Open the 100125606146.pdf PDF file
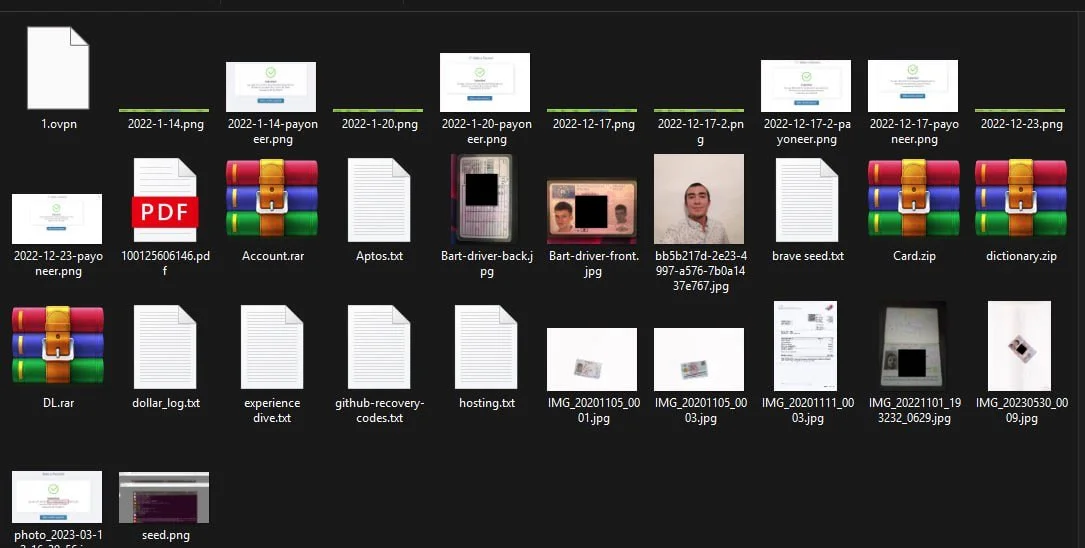The image size is (1085, 548). click(165, 197)
